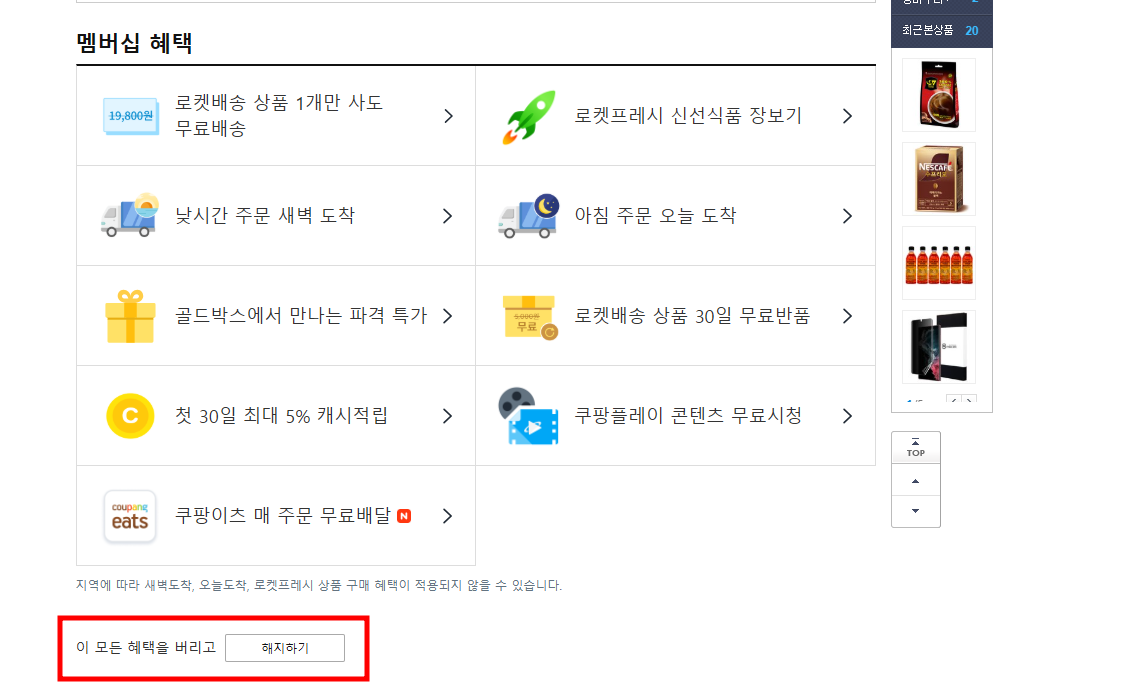Click the 19,800원 price tag icon
This screenshot has width=1123, height=696.
(x=130, y=116)
